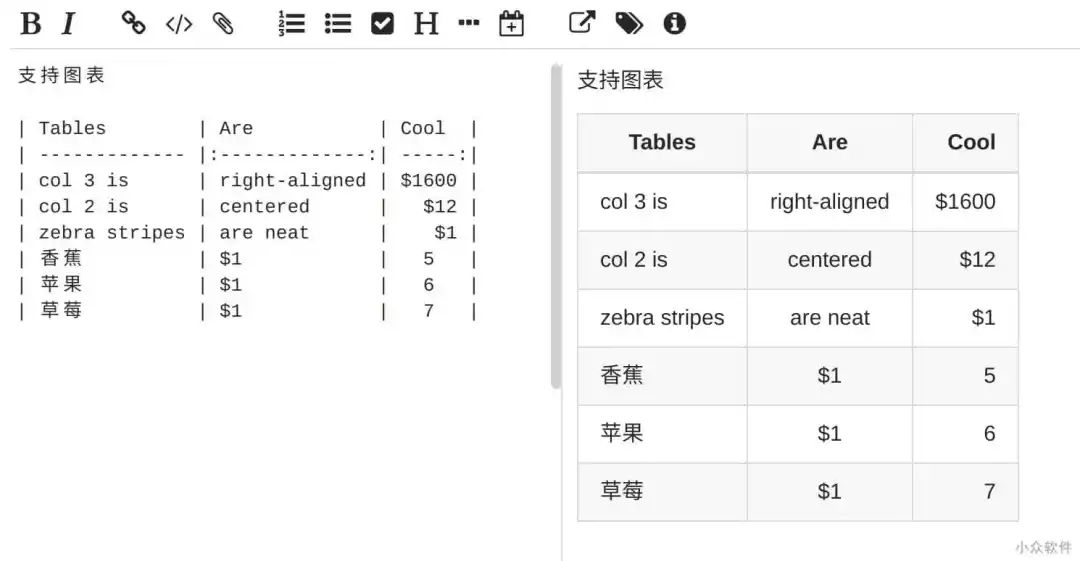Viewport: 1080px width, 561px height.
Task: Click the '5' cell in the 香蕉 row
Action: click(965, 376)
